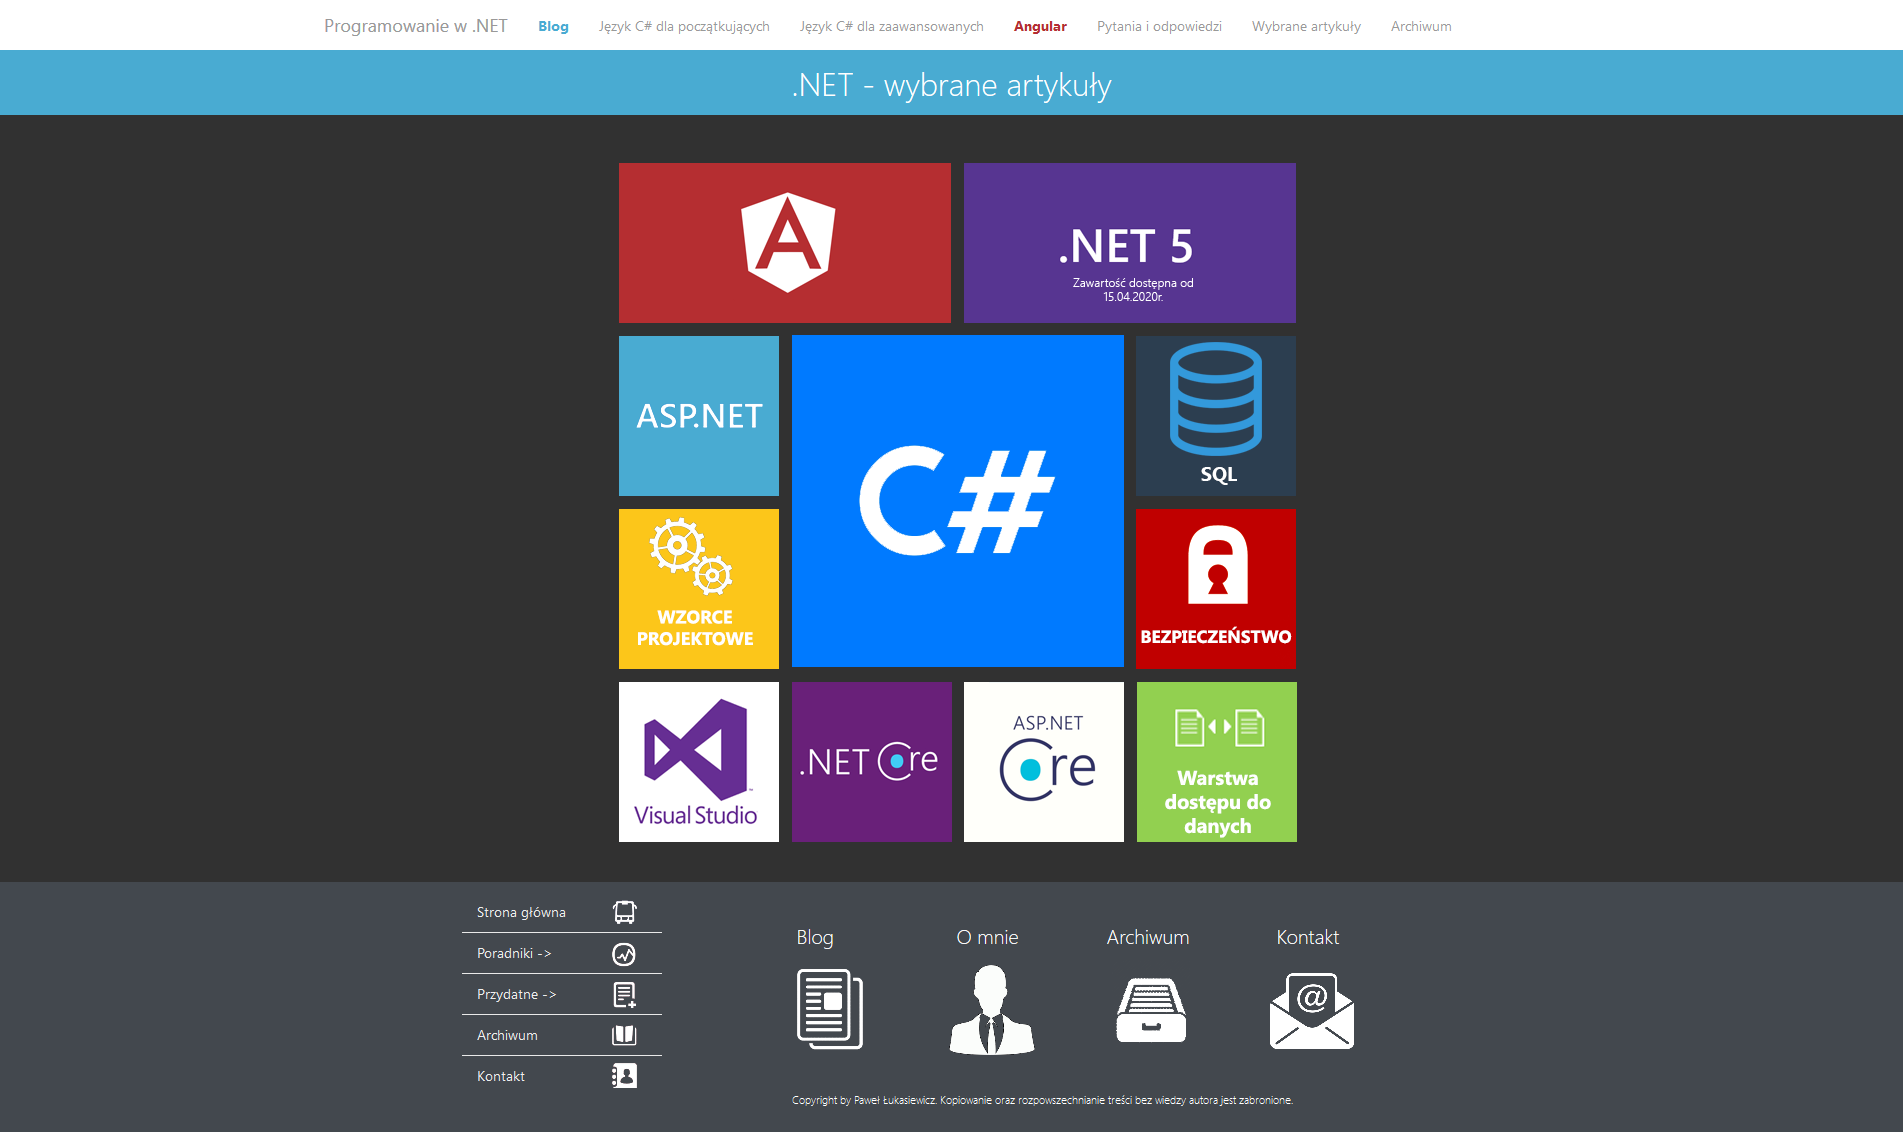This screenshot has height=1132, width=1903.
Task: Select the Angular item in top navigation
Action: tap(1040, 26)
